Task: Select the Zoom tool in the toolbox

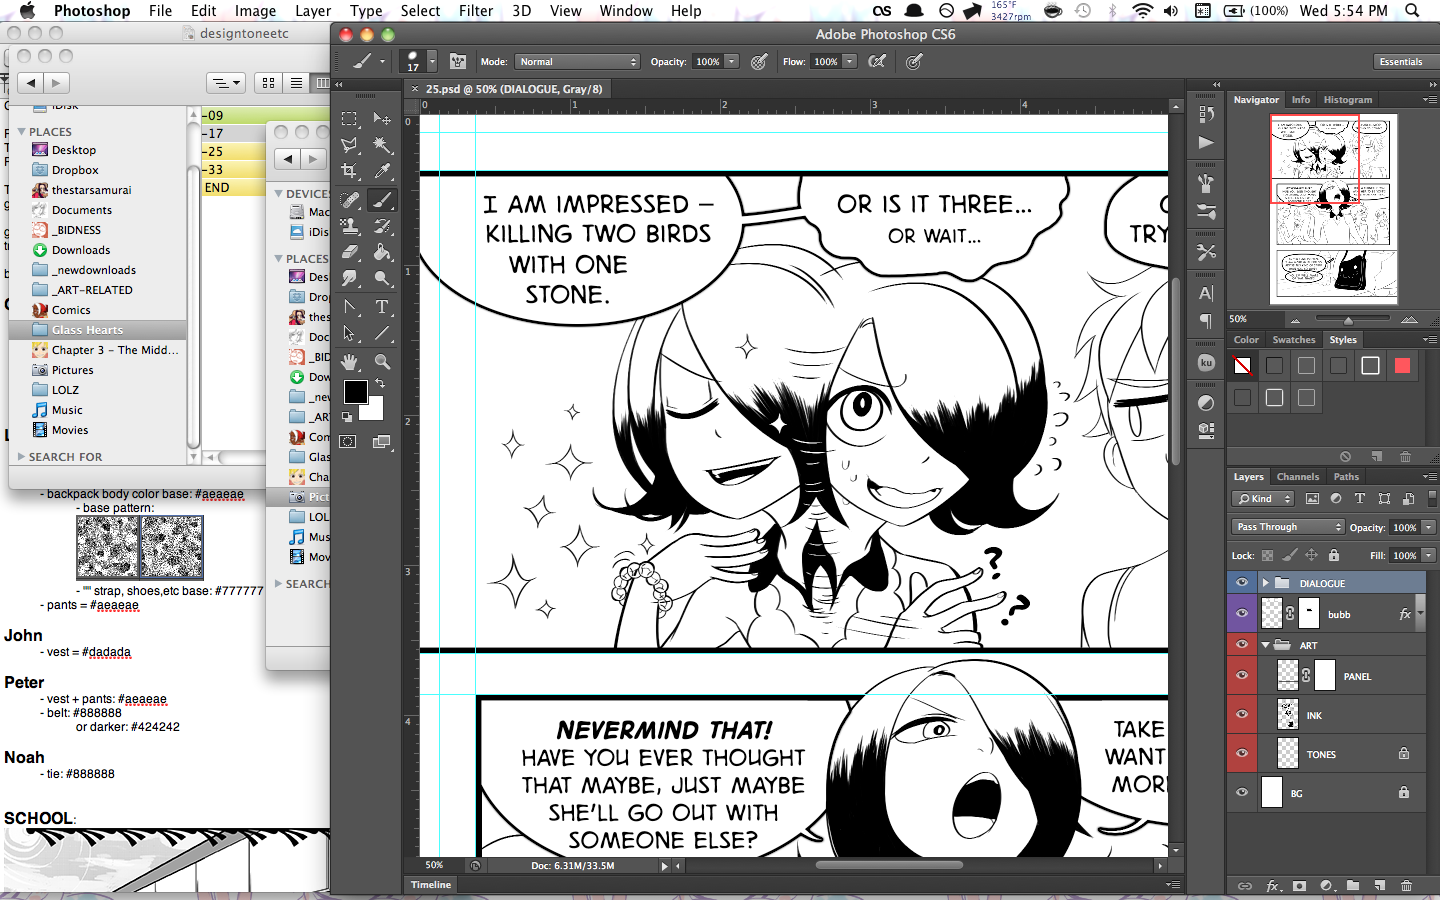Action: pos(382,361)
